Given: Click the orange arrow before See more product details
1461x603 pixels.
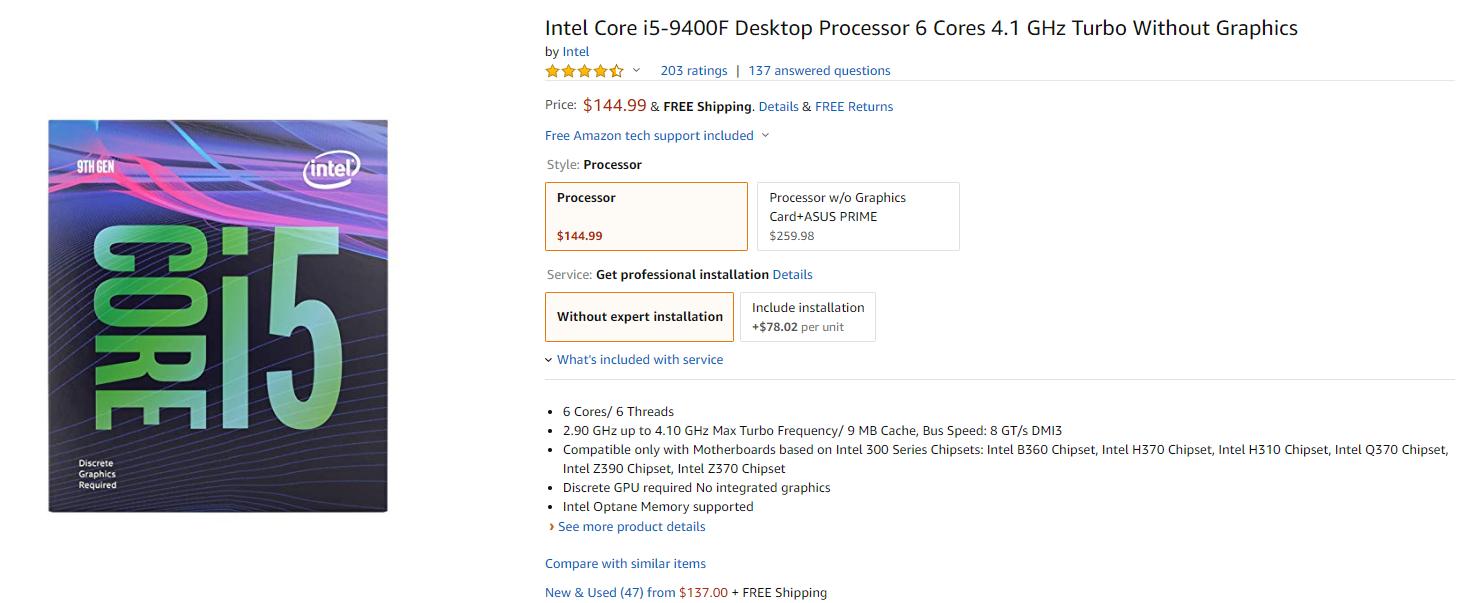Looking at the screenshot, I should tap(551, 526).
